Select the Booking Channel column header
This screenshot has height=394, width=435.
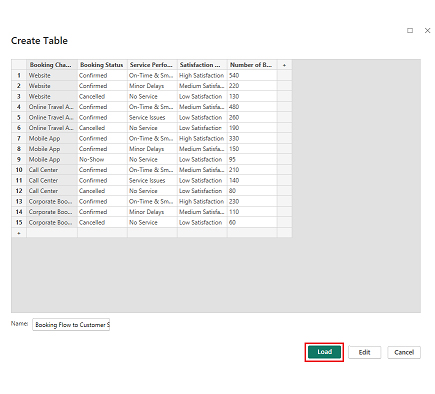(52, 65)
